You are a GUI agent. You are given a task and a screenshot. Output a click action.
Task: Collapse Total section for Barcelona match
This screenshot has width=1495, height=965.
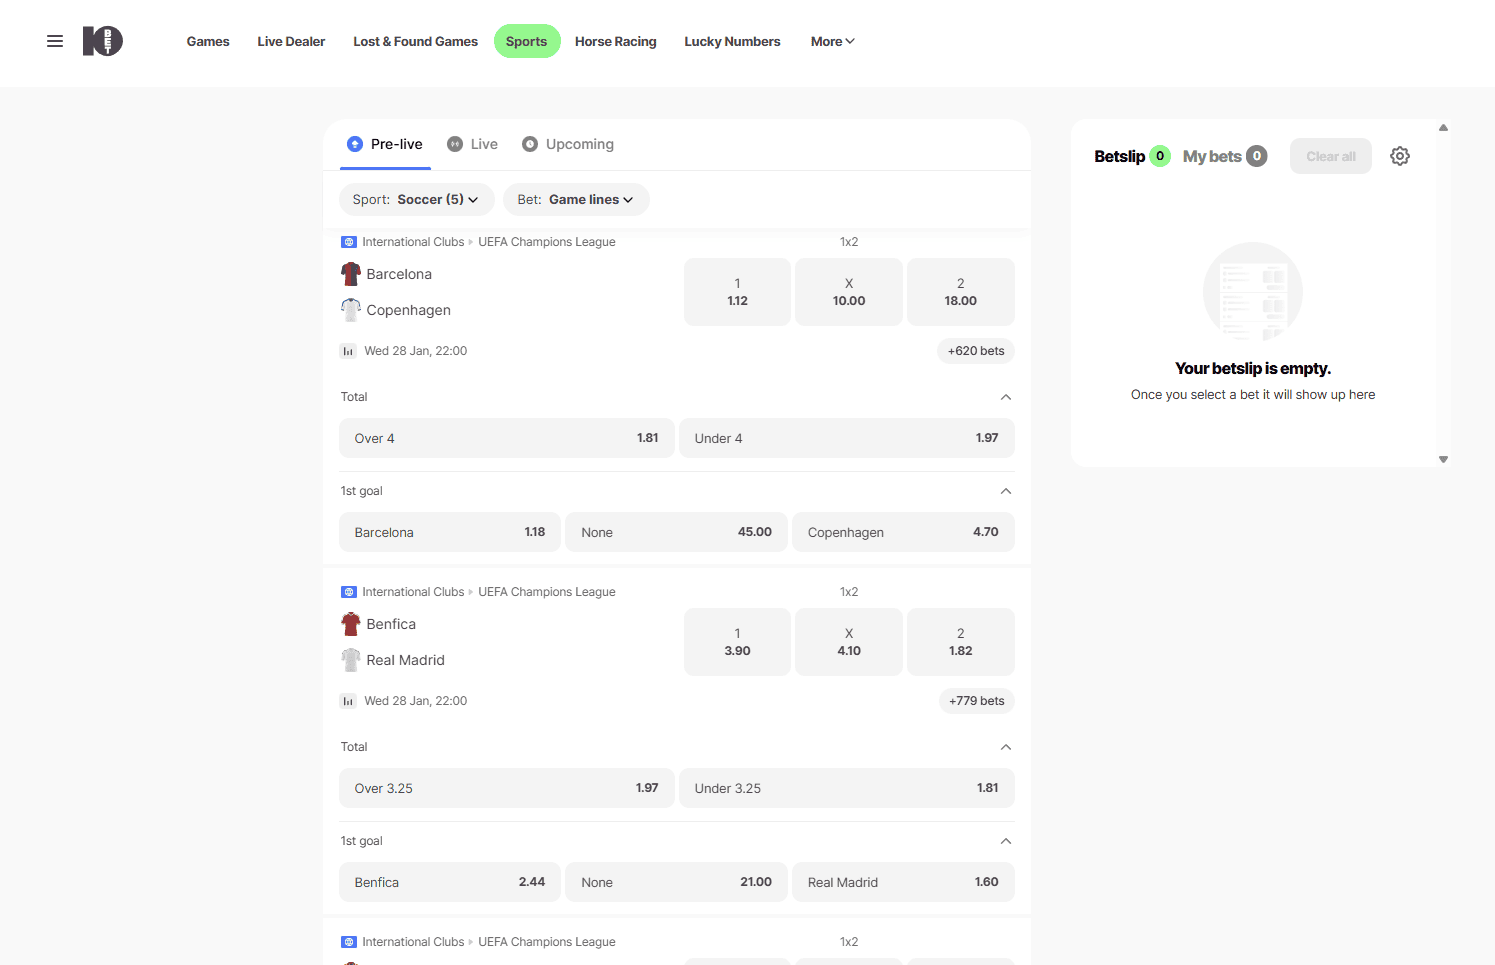pos(1006,397)
